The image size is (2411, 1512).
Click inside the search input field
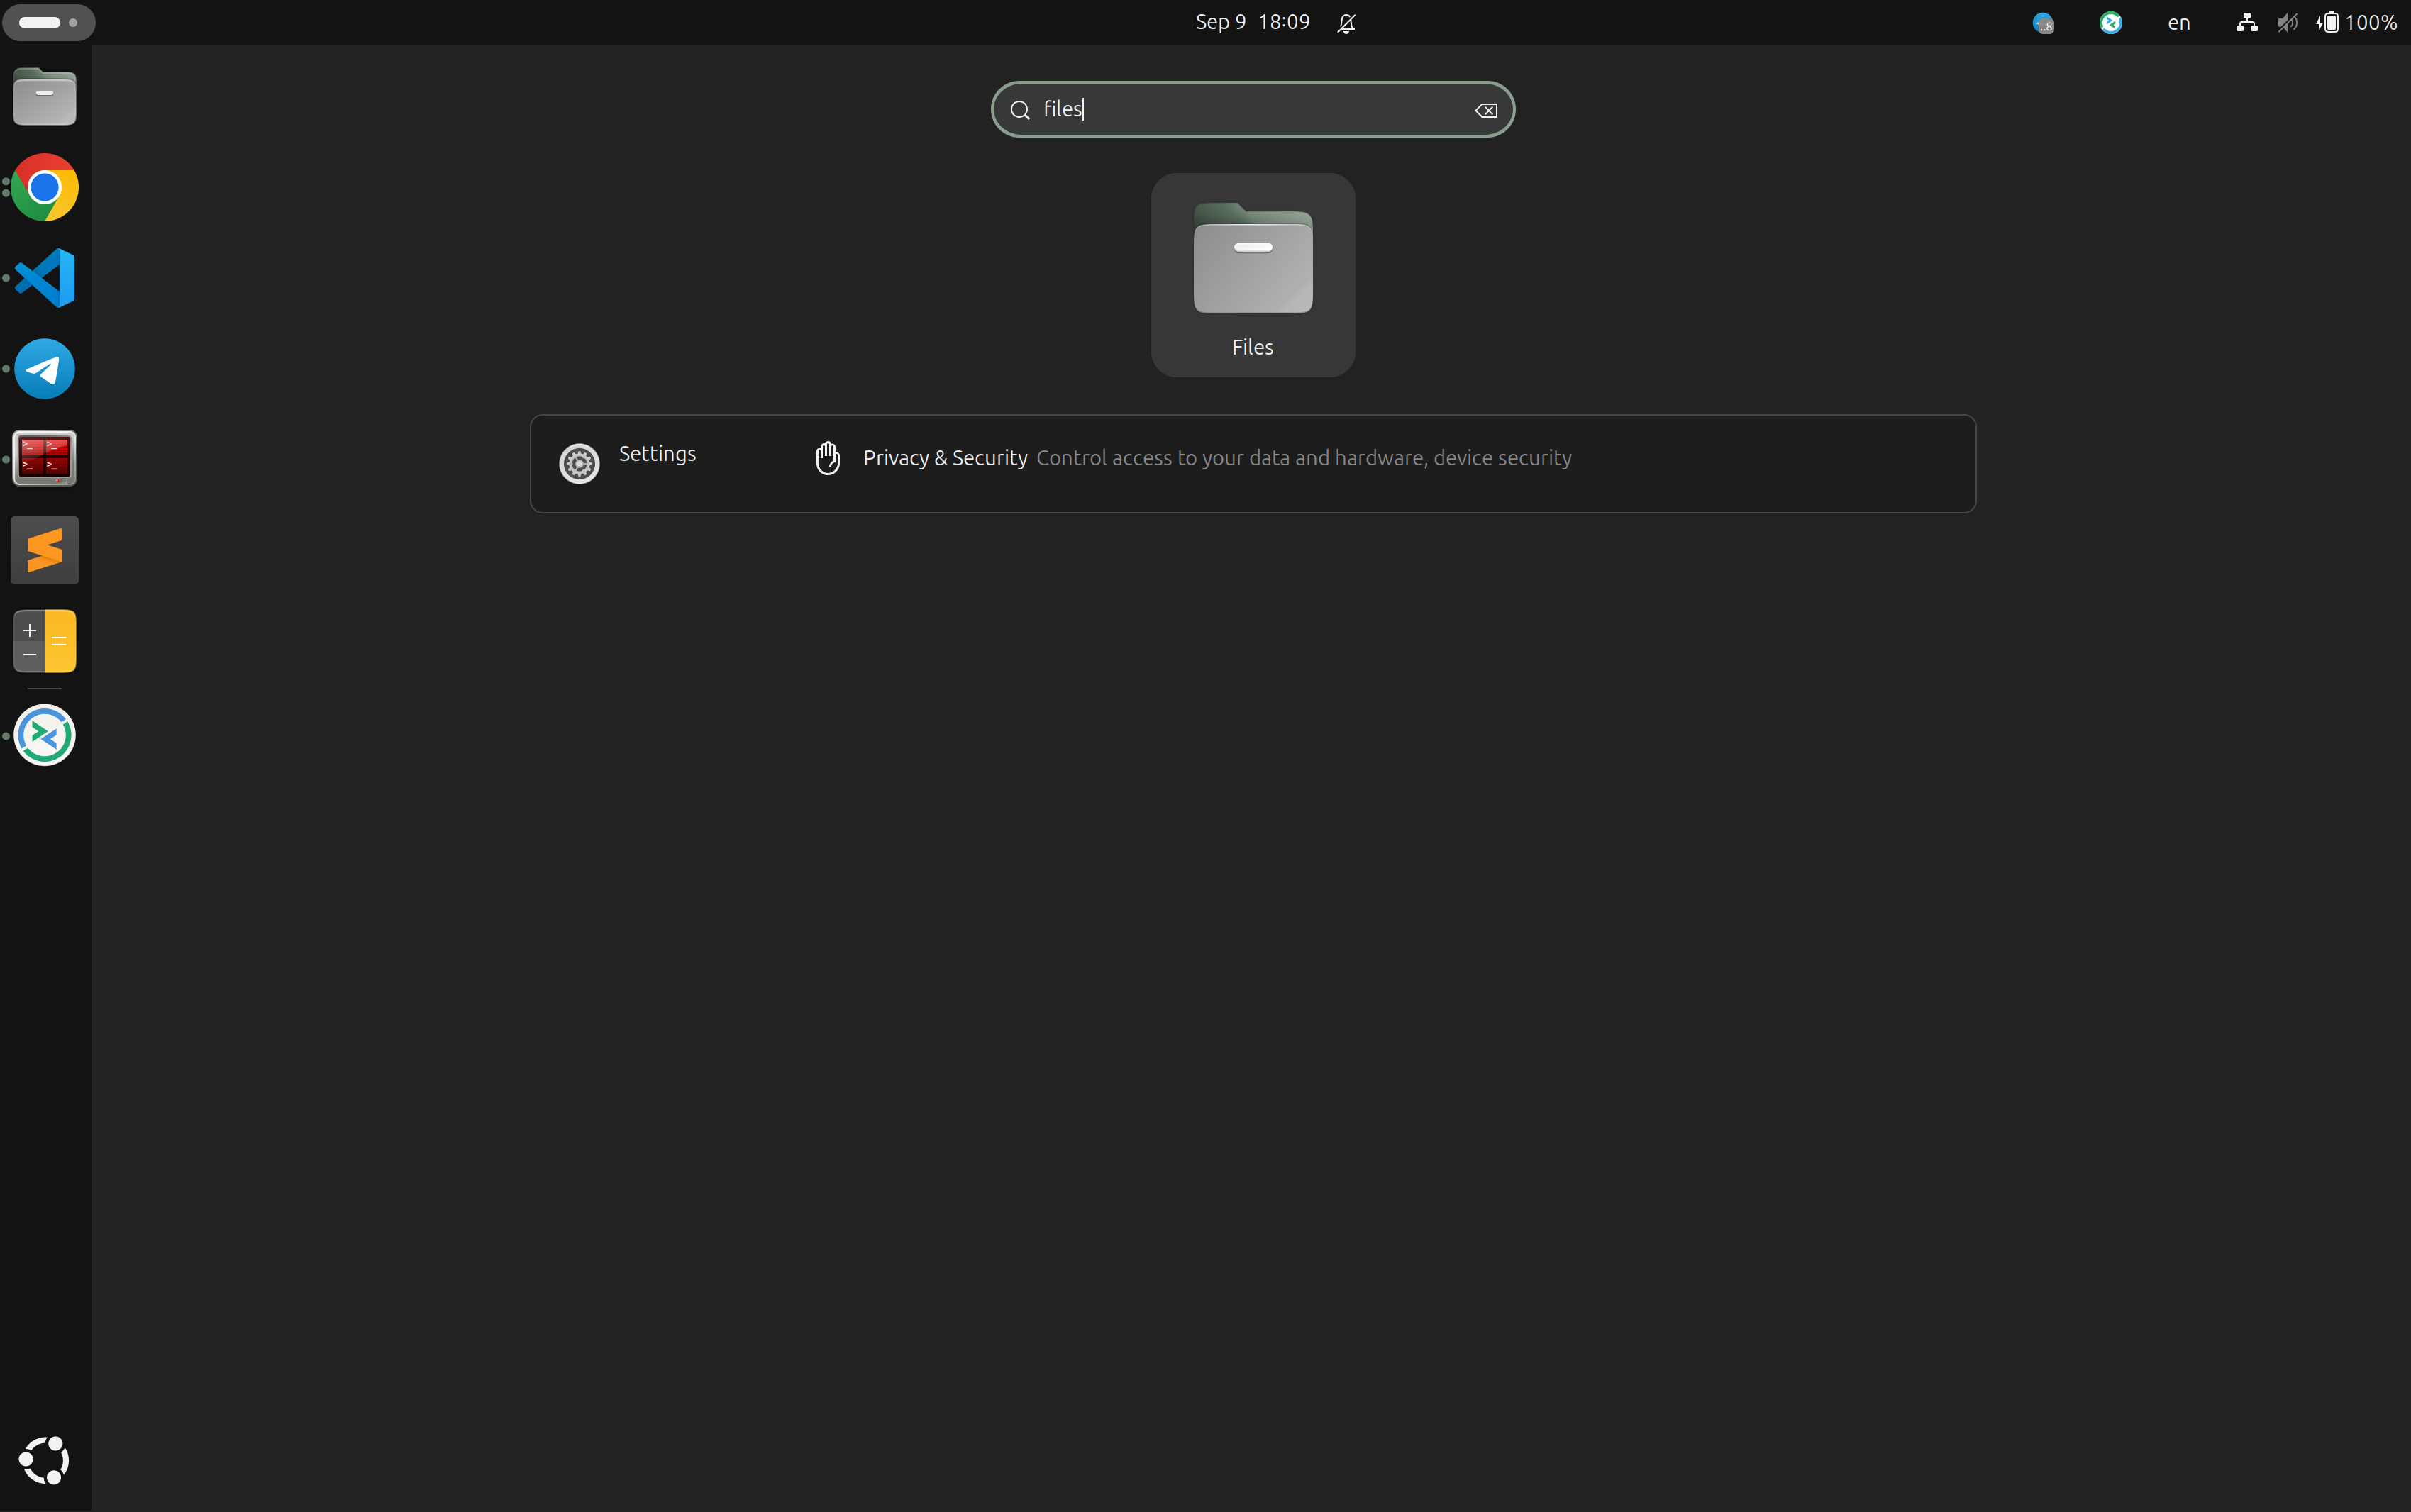[1250, 109]
